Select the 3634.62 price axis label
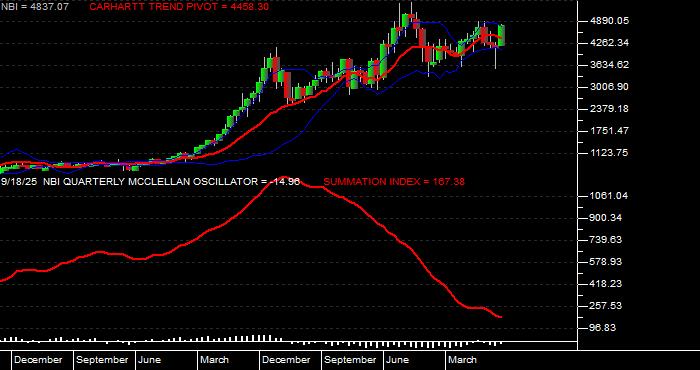 (x=610, y=65)
